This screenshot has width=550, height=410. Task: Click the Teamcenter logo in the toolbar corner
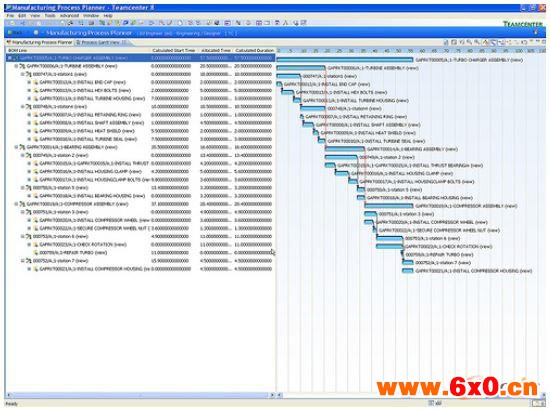pos(523,24)
